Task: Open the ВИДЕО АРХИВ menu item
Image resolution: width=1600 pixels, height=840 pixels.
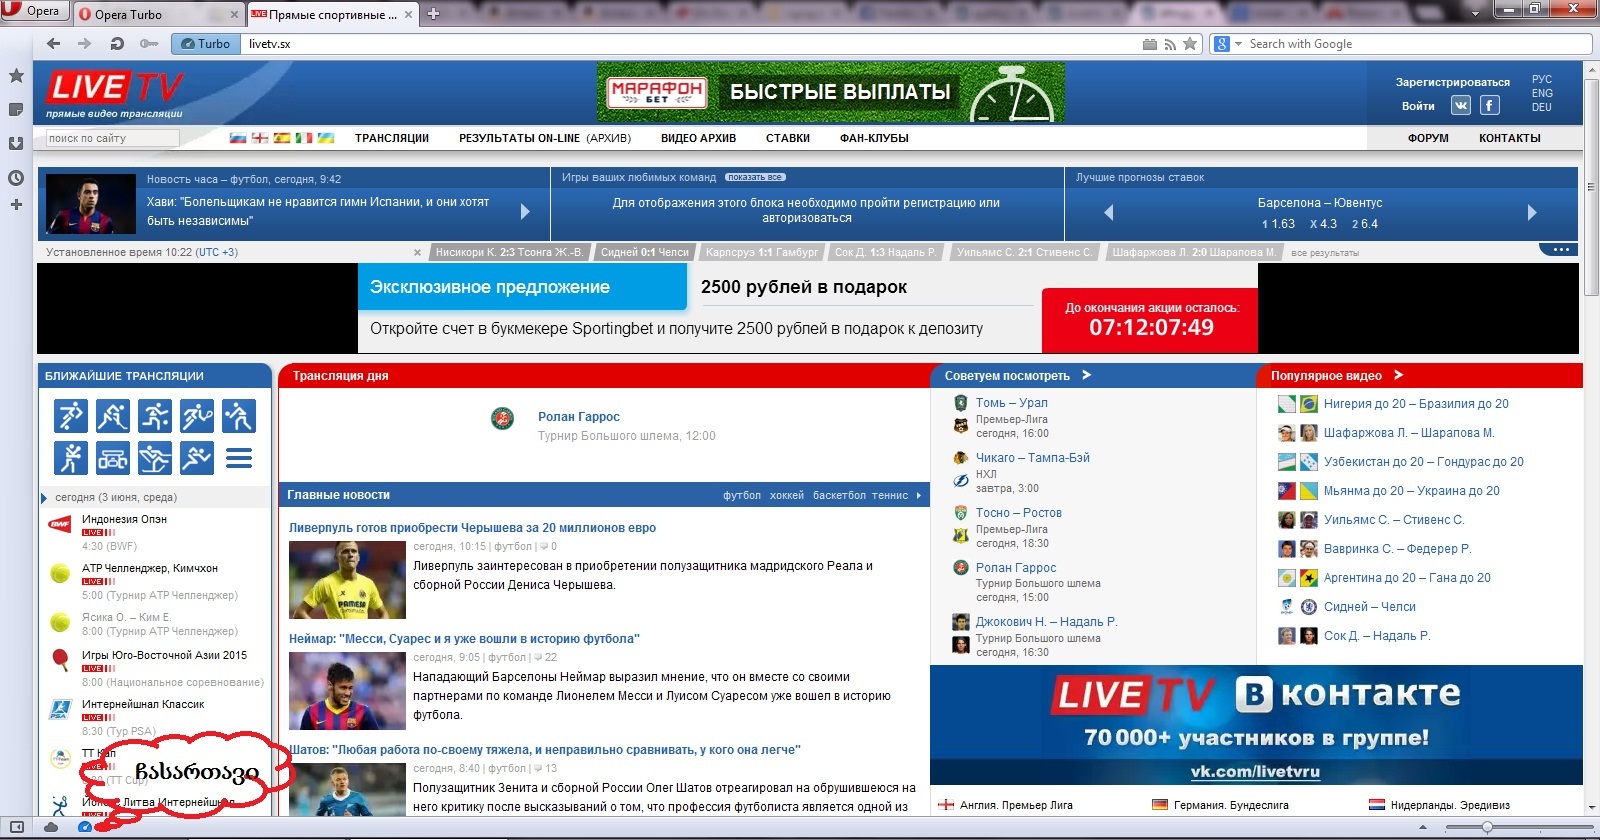Action: [x=698, y=138]
